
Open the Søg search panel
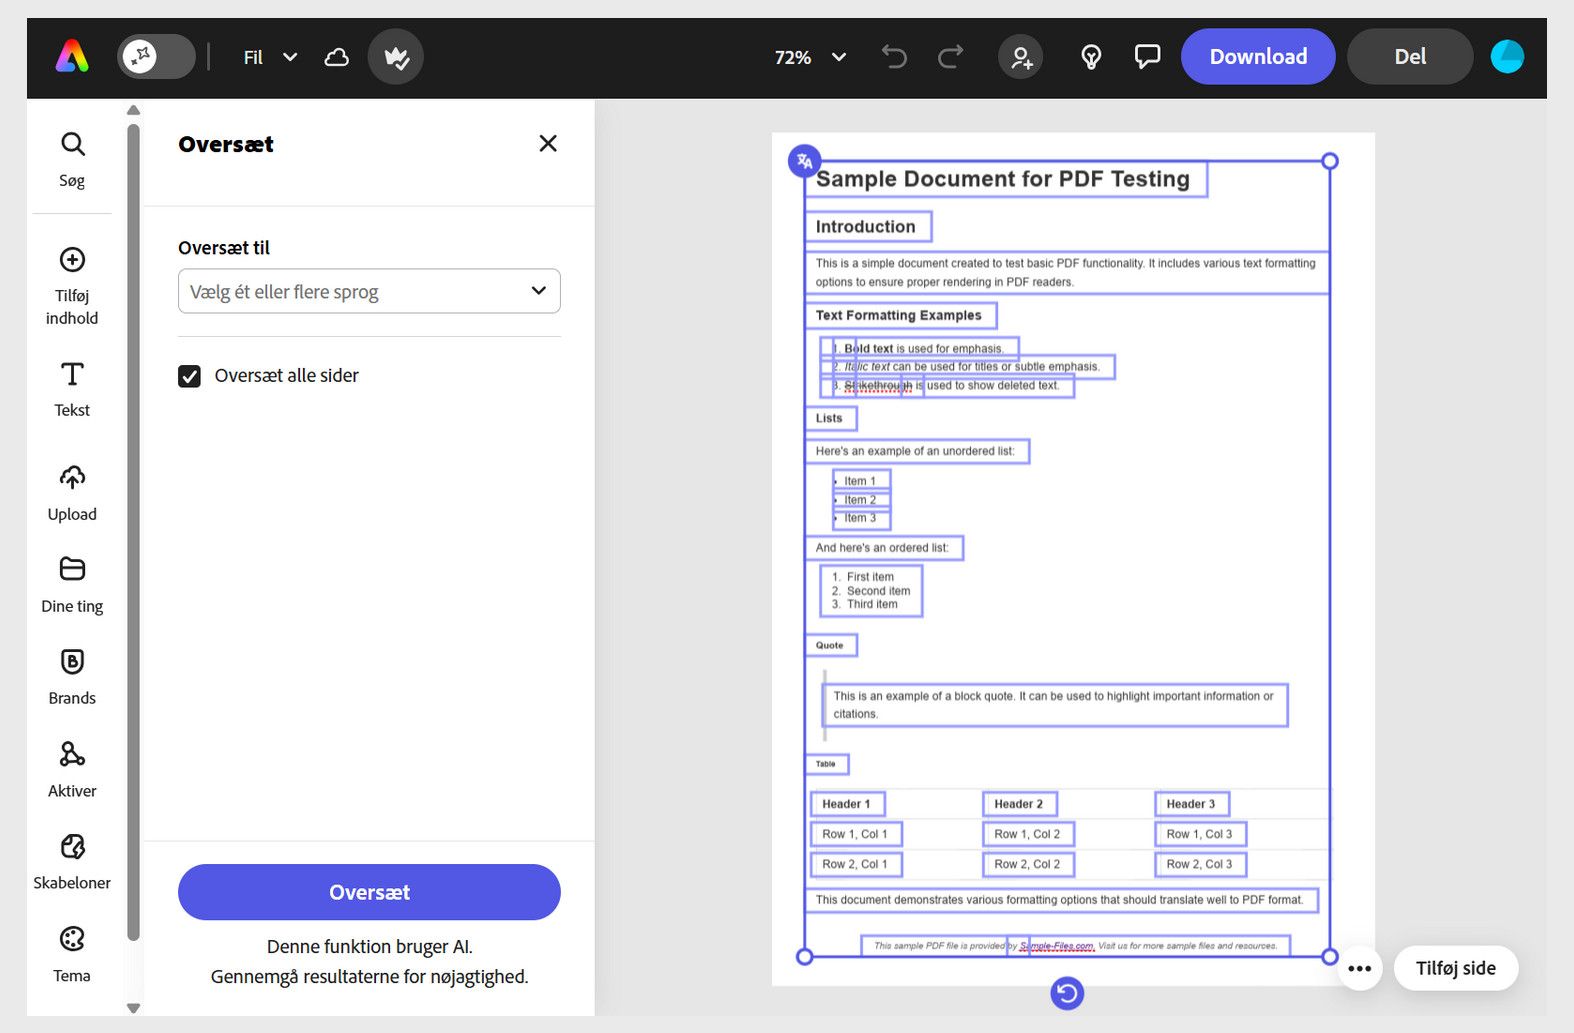(72, 159)
